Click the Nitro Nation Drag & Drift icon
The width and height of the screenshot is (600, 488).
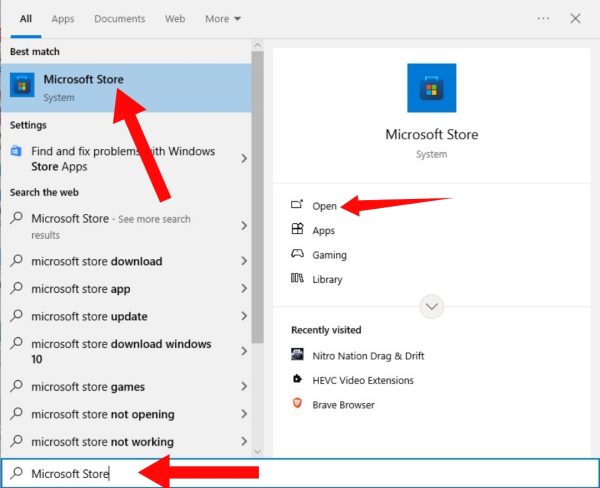[297, 354]
